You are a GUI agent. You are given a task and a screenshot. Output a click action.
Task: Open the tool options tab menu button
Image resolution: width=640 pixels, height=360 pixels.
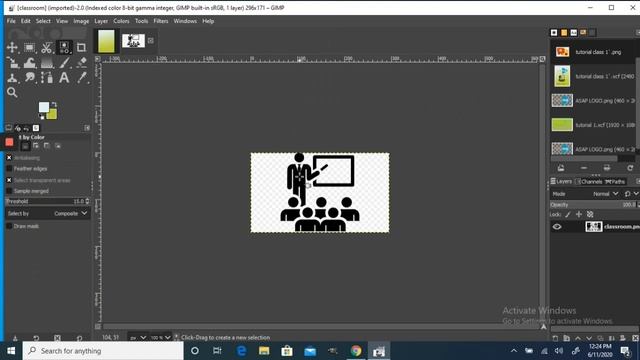point(87,128)
